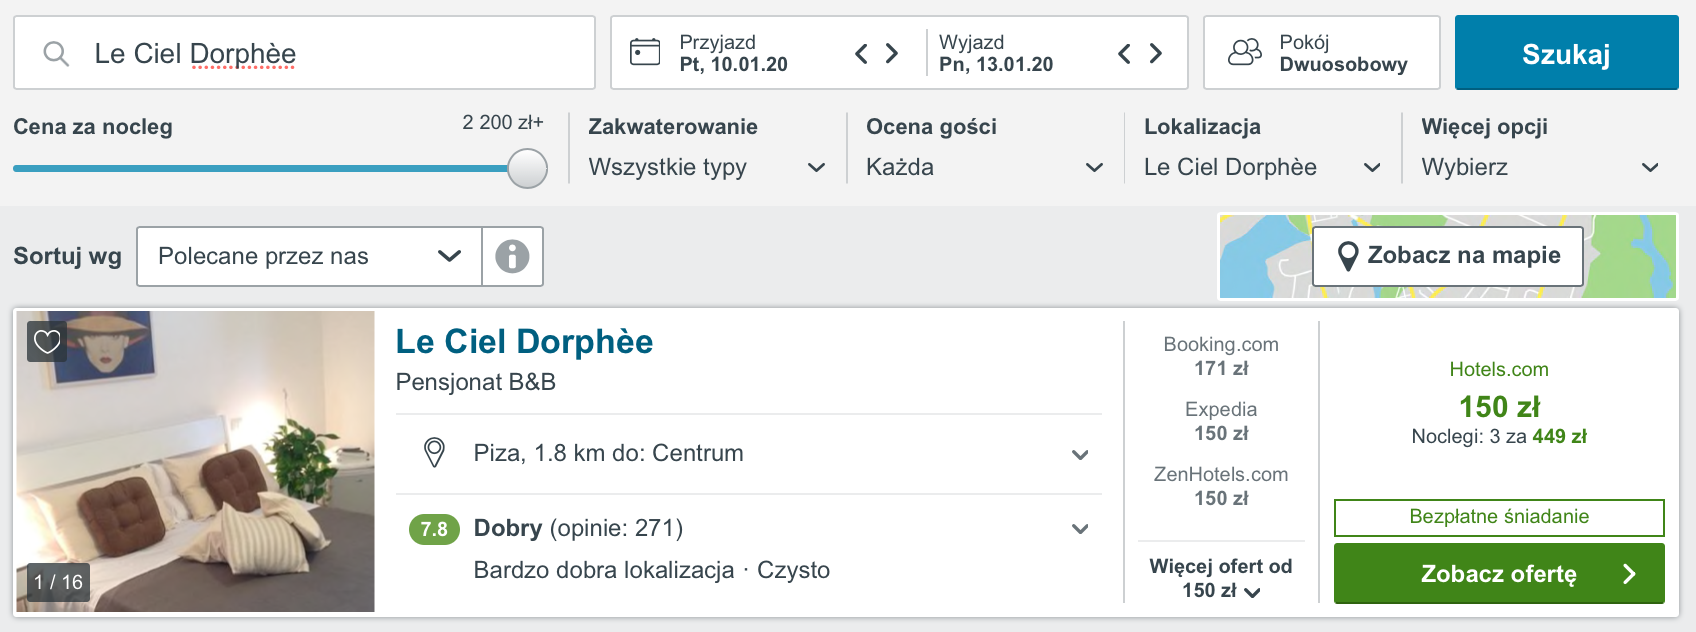Select the Expedia 150 zł offer

pyautogui.click(x=1221, y=421)
